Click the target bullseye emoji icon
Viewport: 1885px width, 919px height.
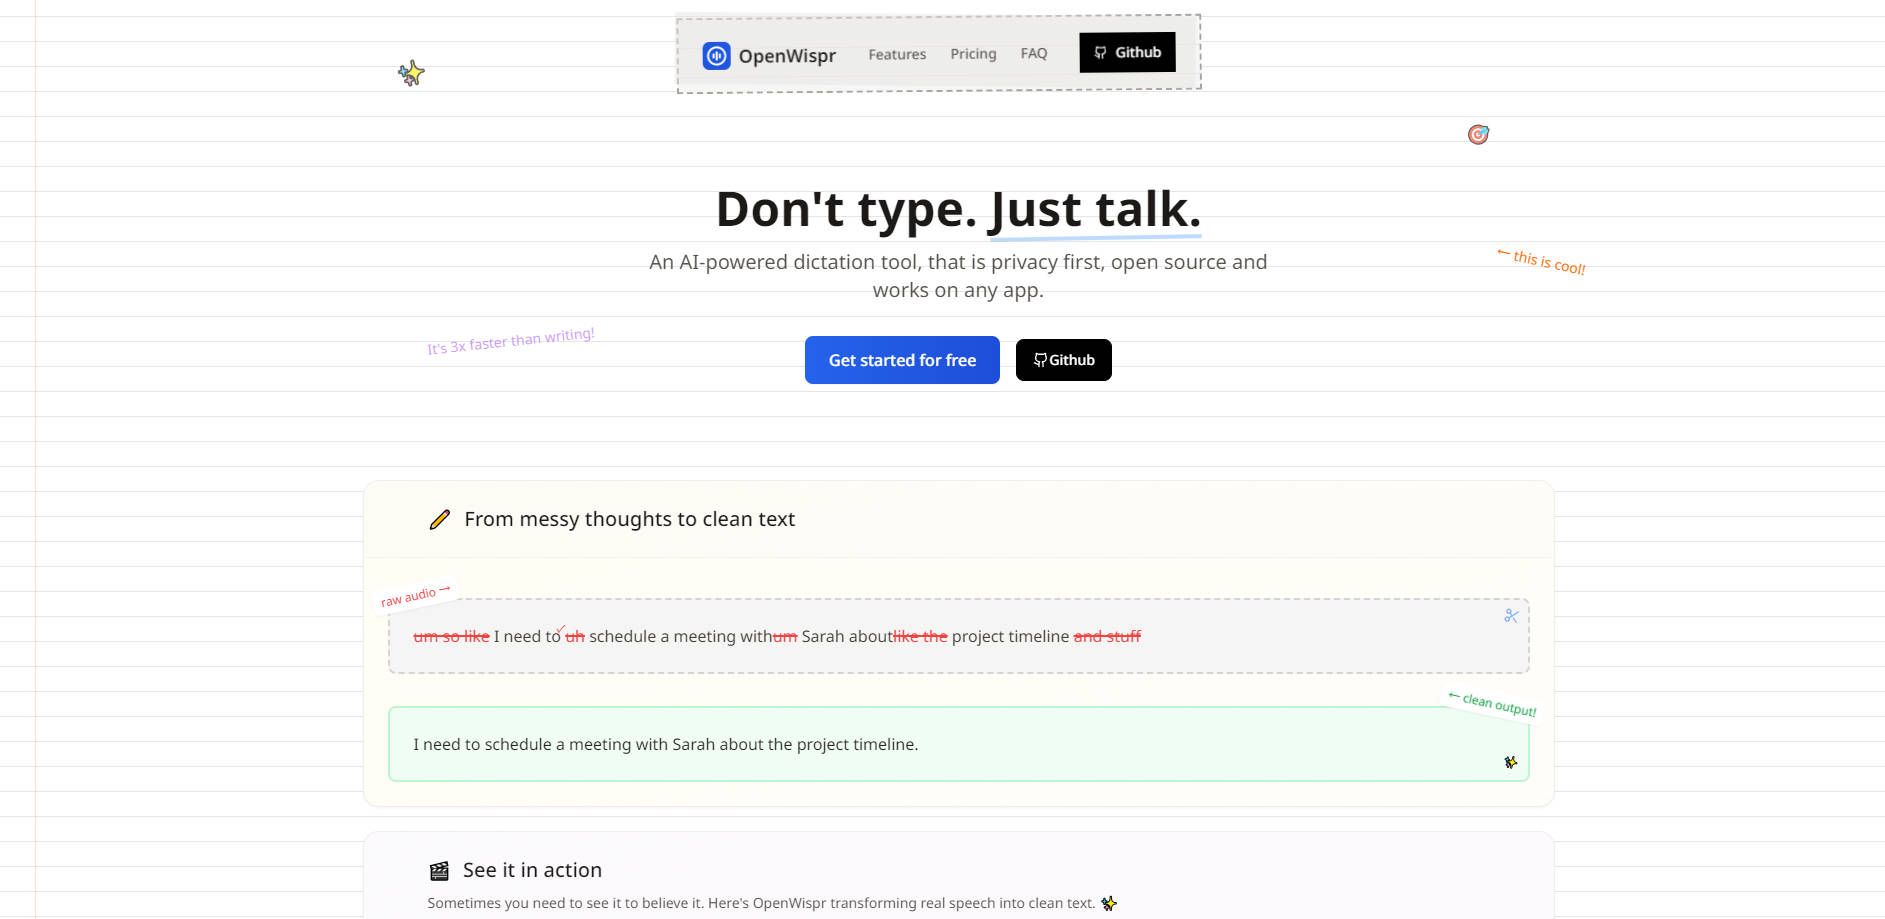(x=1478, y=134)
